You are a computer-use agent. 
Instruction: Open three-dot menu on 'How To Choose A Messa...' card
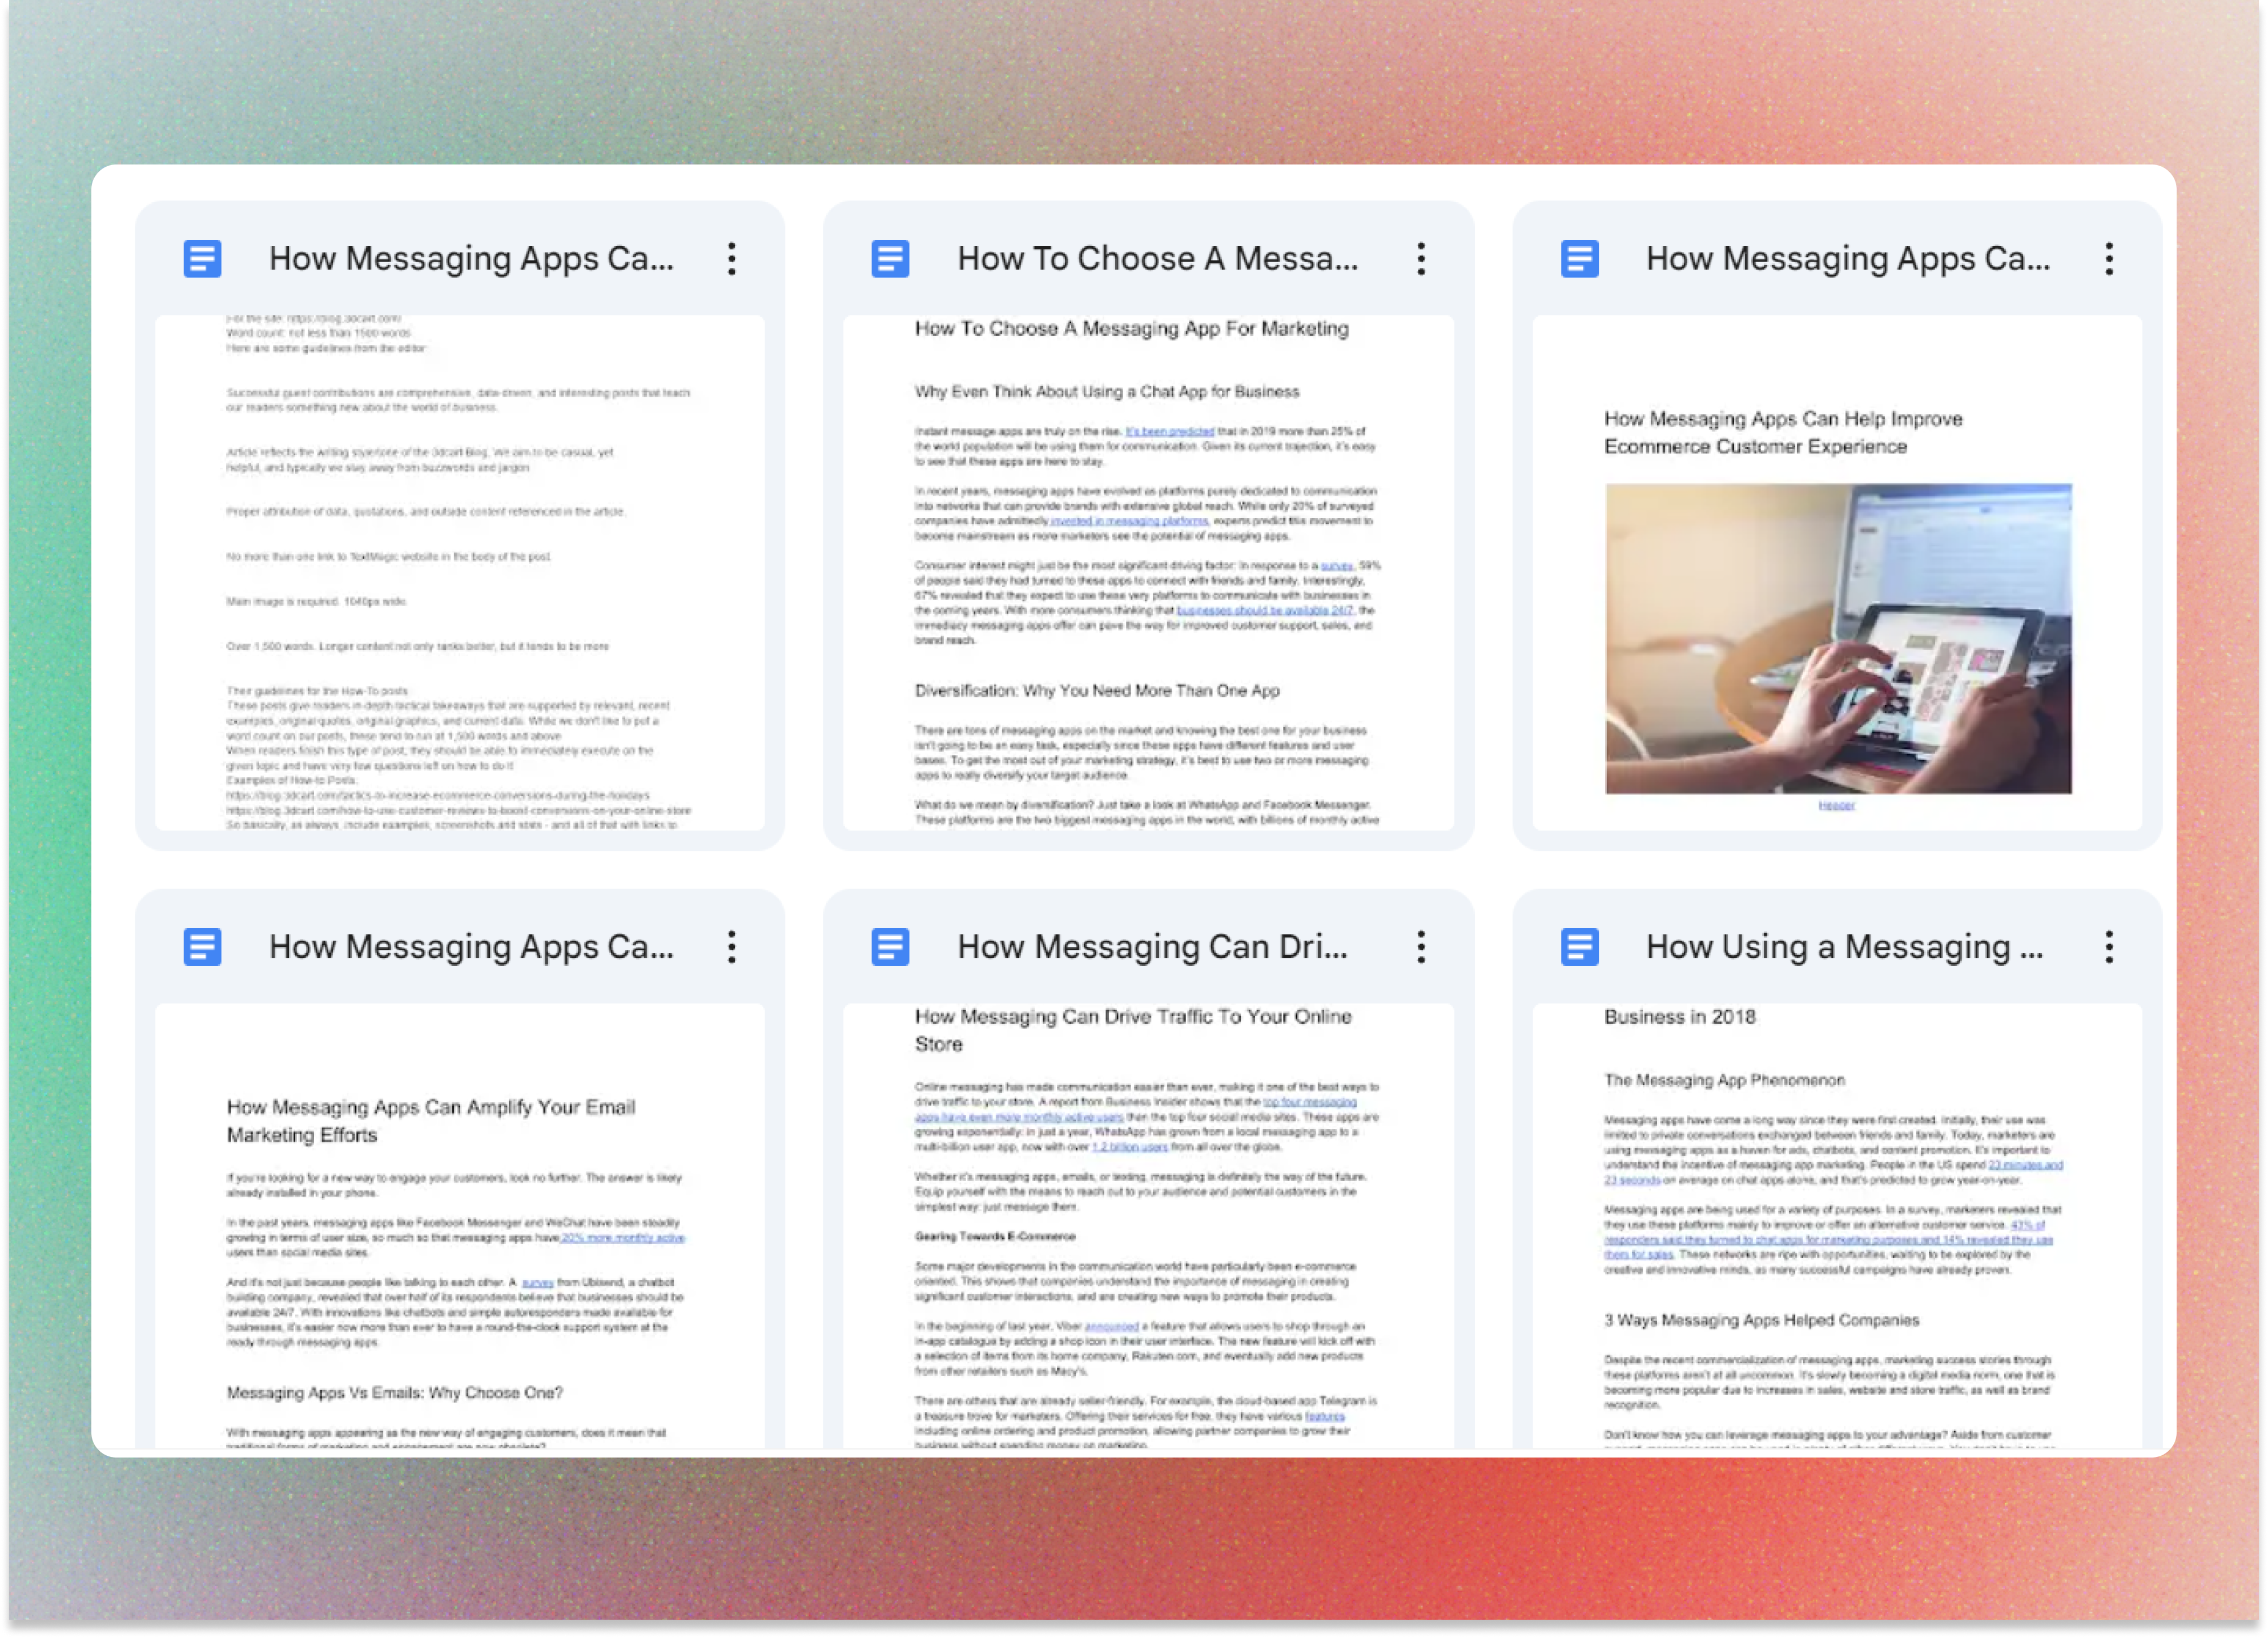[1420, 259]
